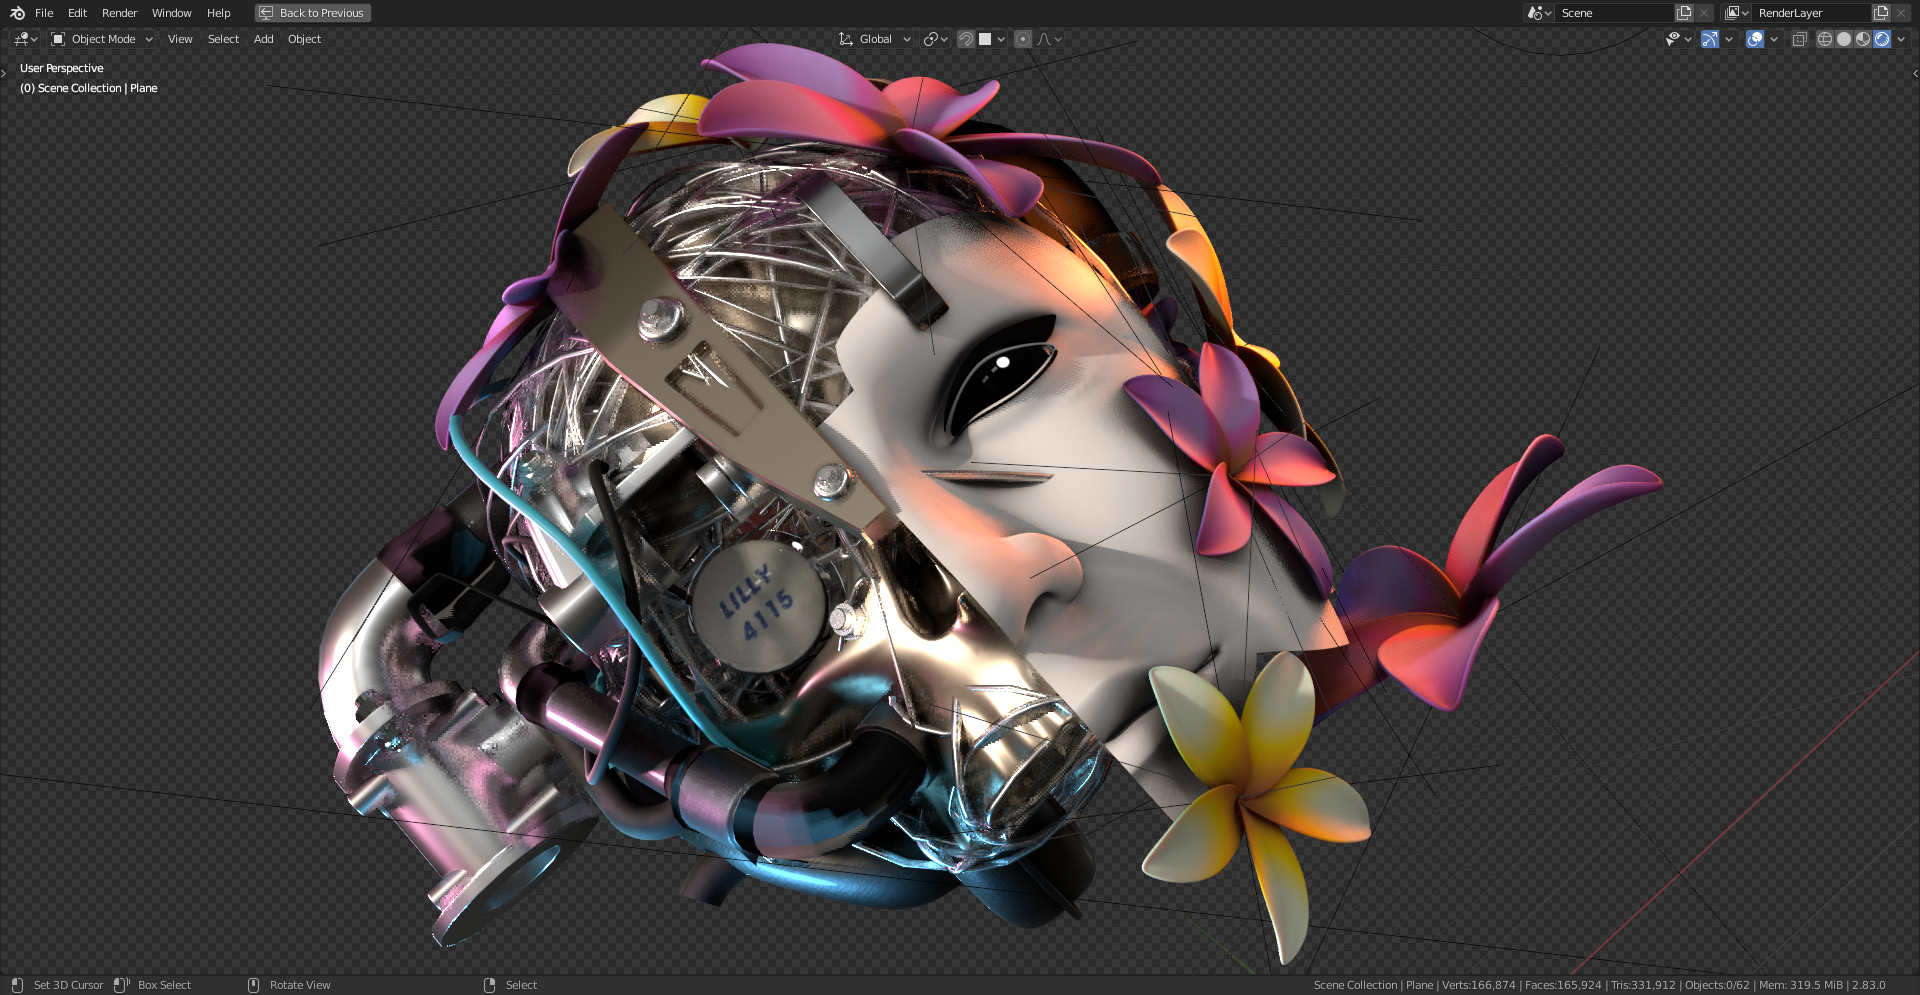1920x995 pixels.
Task: Click the new scene copy icon
Action: pyautogui.click(x=1684, y=13)
